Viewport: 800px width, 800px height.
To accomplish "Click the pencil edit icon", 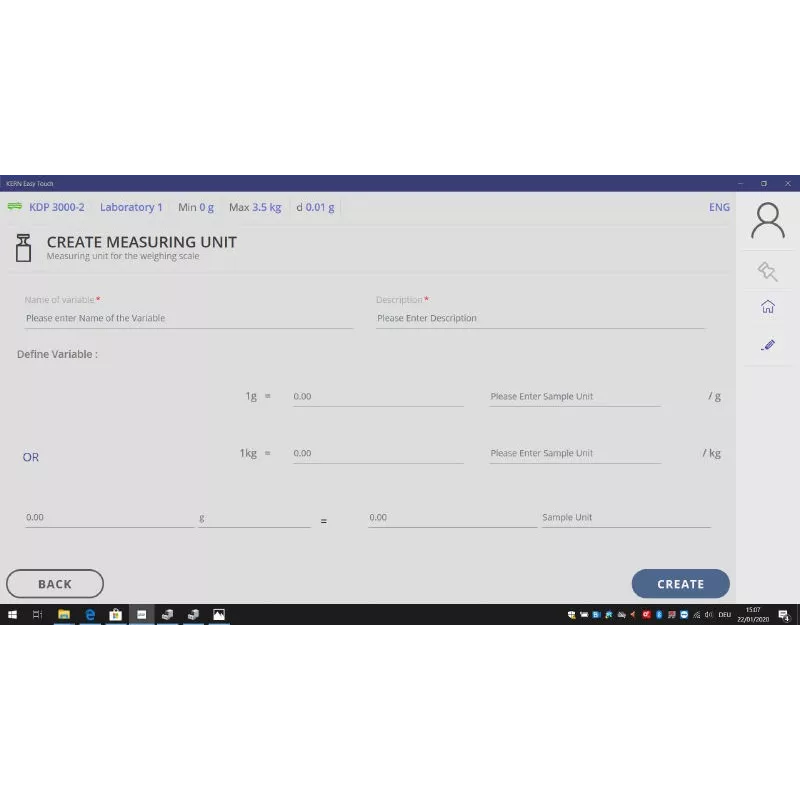I will (767, 345).
